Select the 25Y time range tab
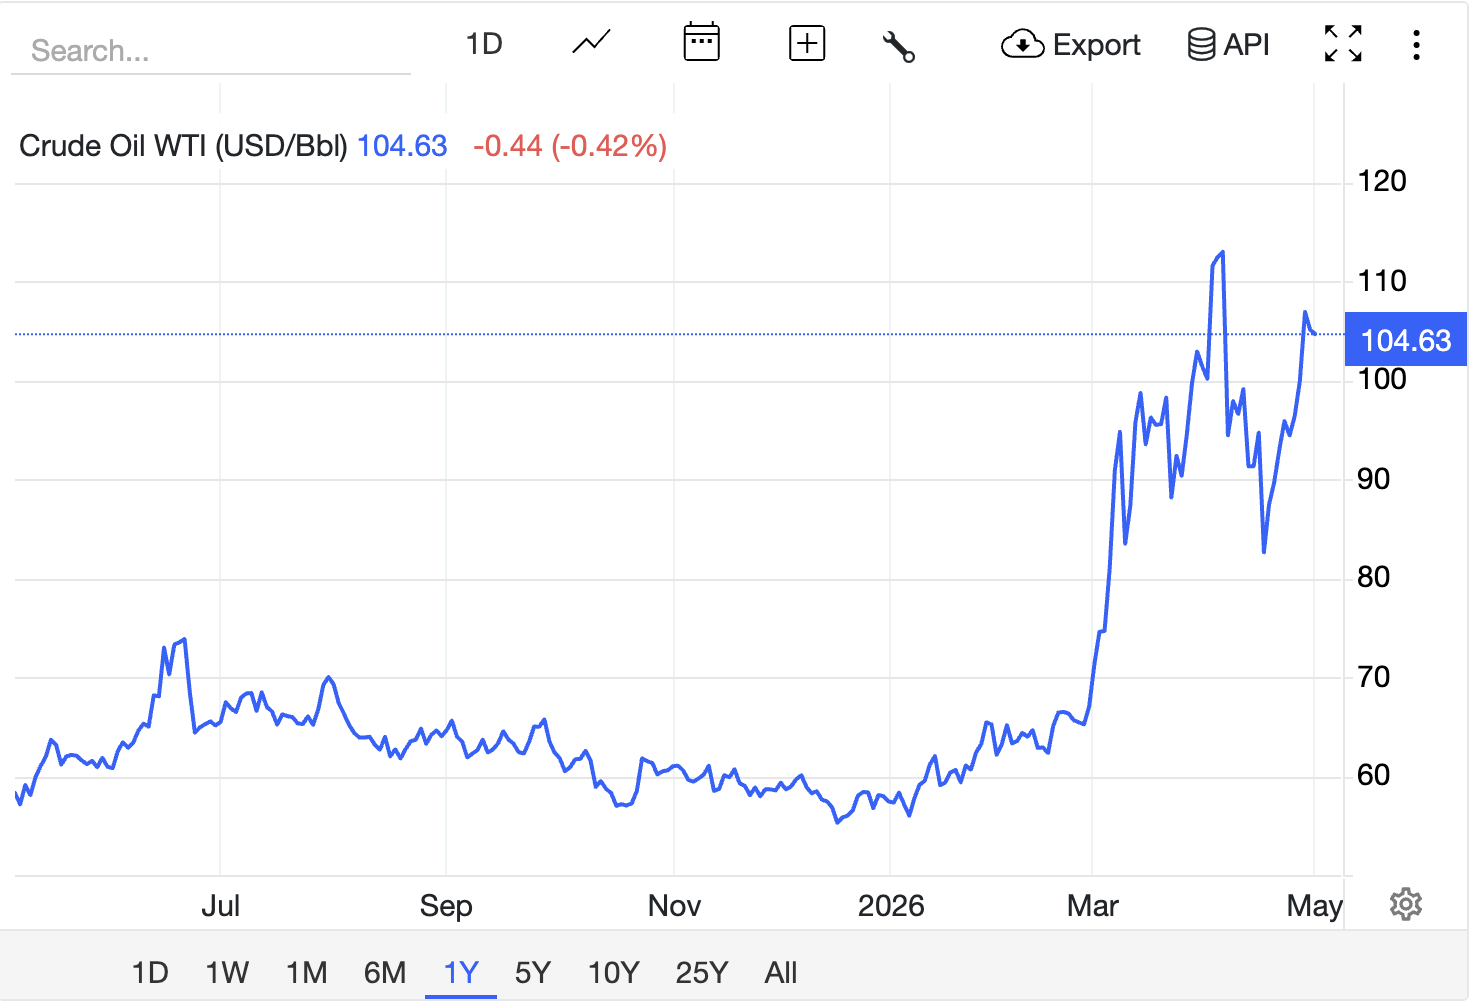 coord(701,972)
